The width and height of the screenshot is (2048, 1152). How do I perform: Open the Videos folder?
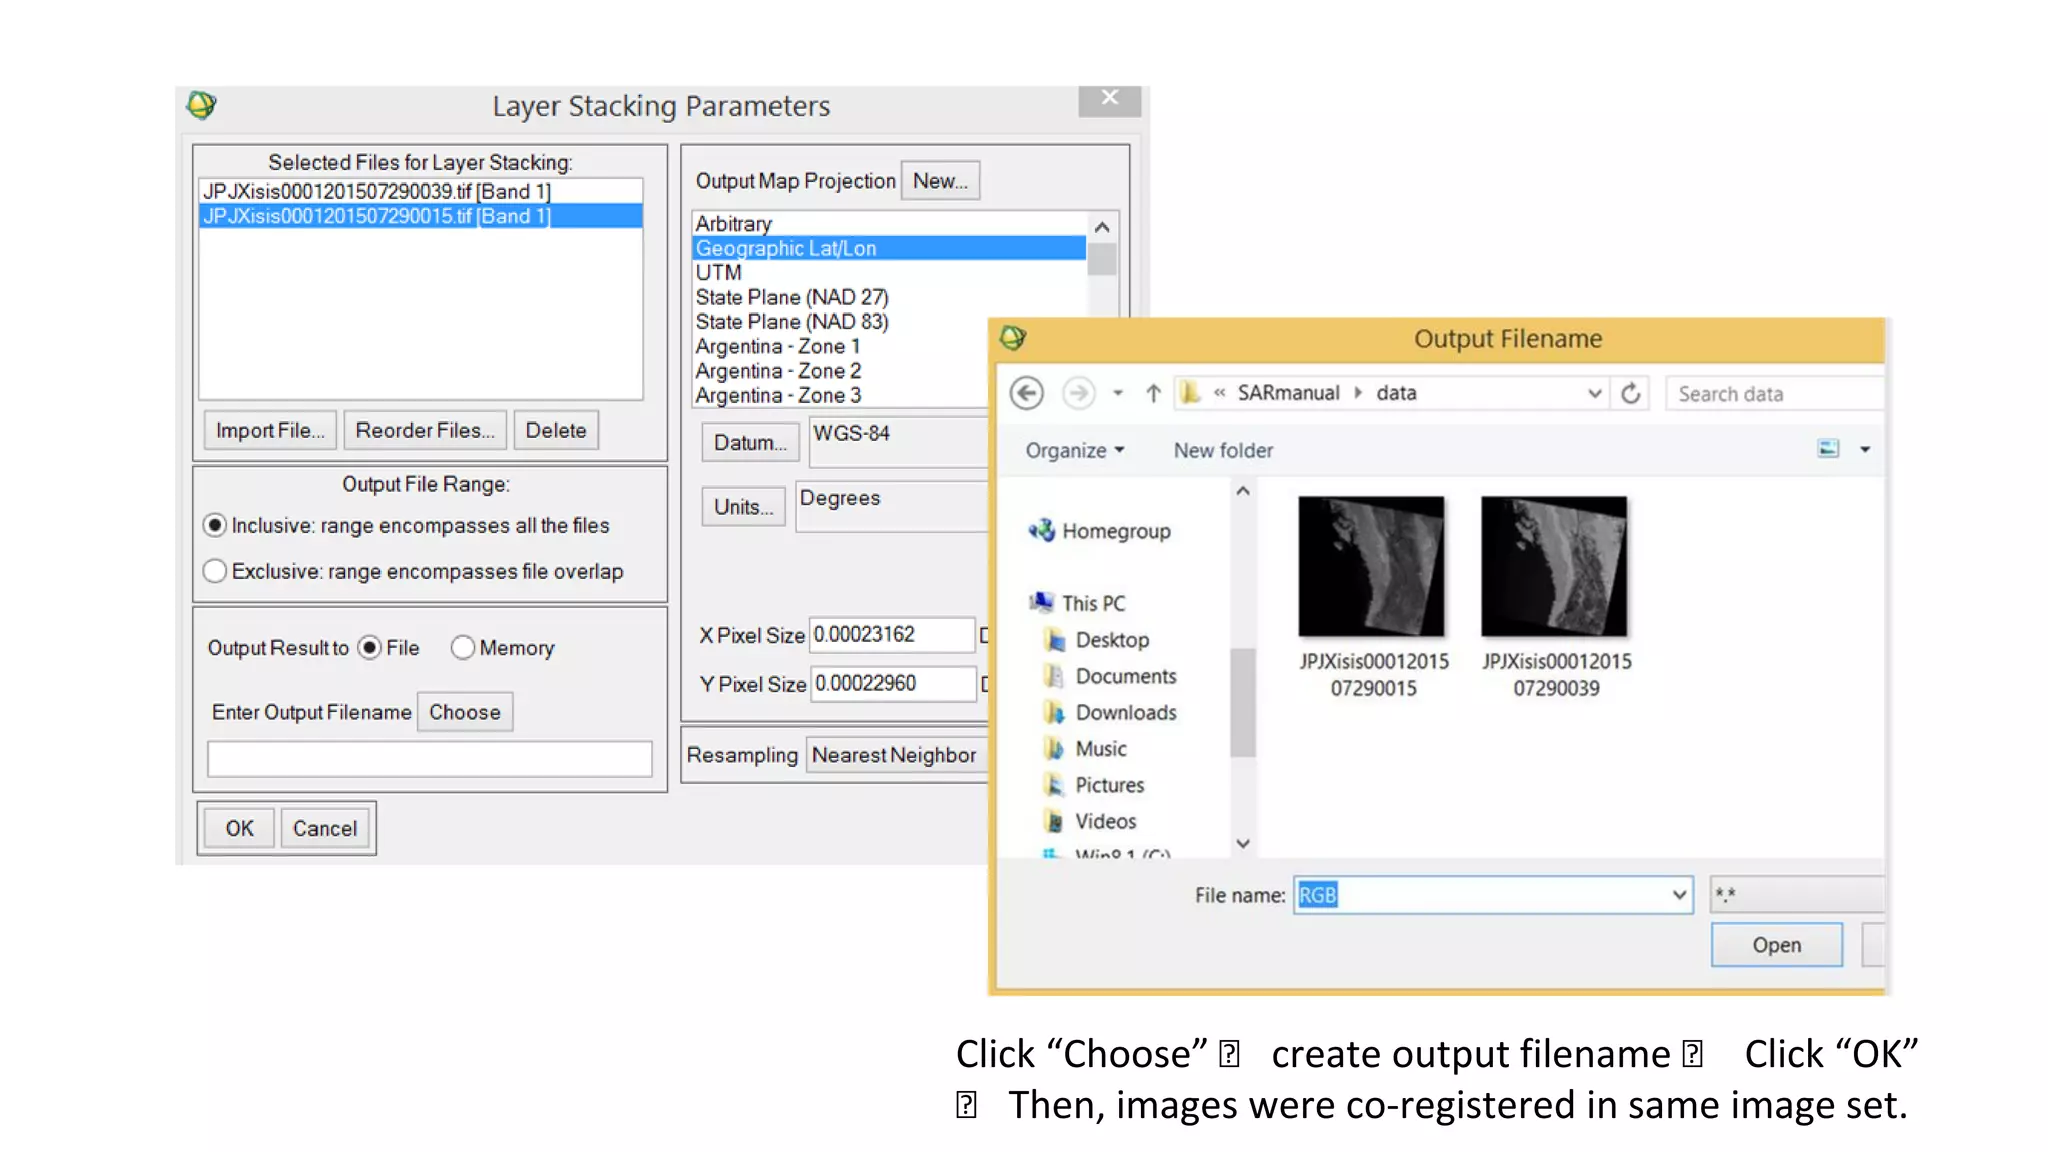pyautogui.click(x=1105, y=821)
